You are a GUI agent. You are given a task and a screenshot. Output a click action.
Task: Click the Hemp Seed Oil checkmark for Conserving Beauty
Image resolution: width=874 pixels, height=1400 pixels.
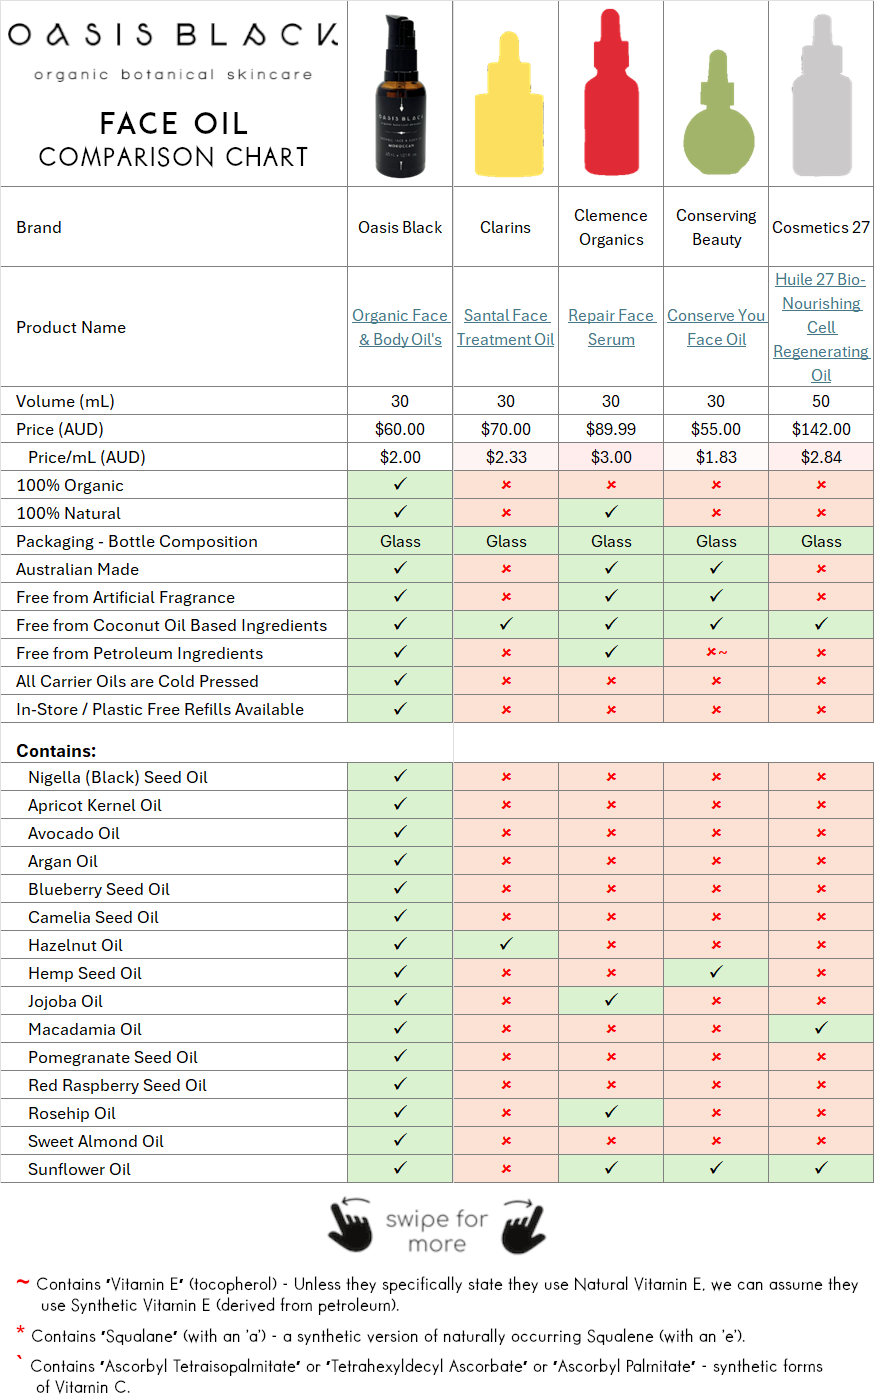(x=716, y=972)
